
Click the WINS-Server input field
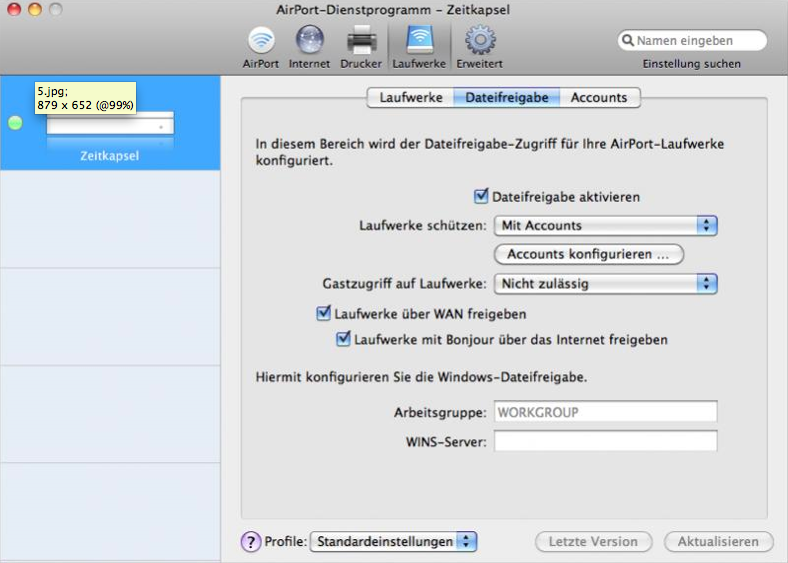[x=605, y=441]
